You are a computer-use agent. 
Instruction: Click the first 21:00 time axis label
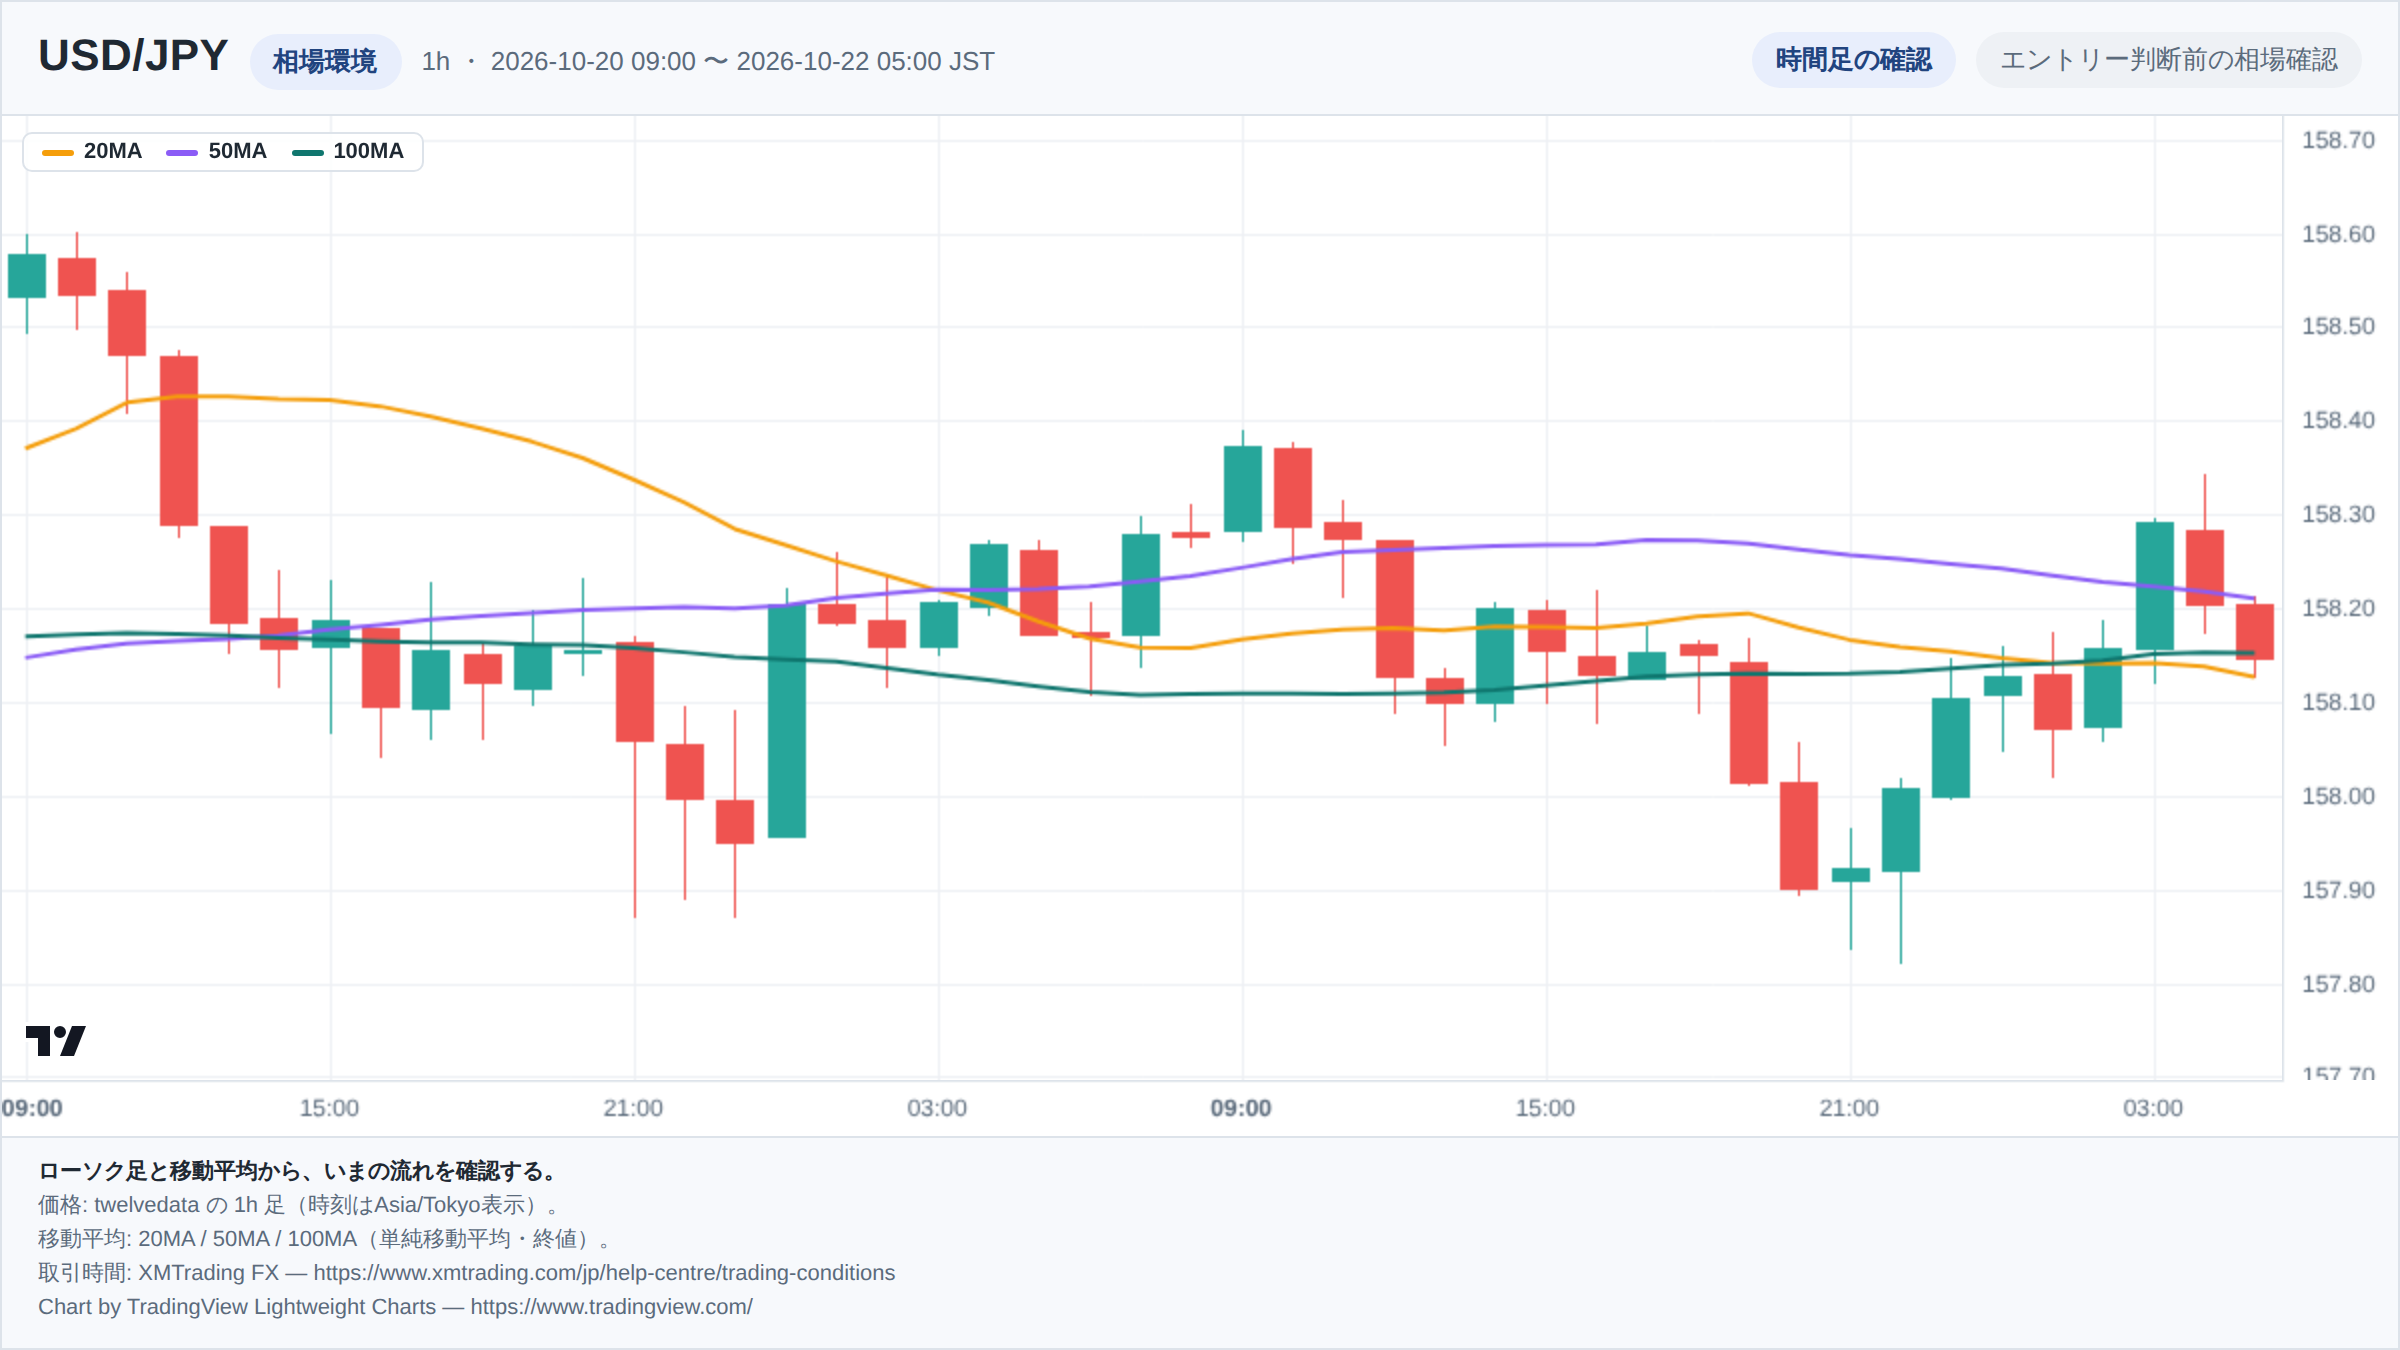[633, 1108]
